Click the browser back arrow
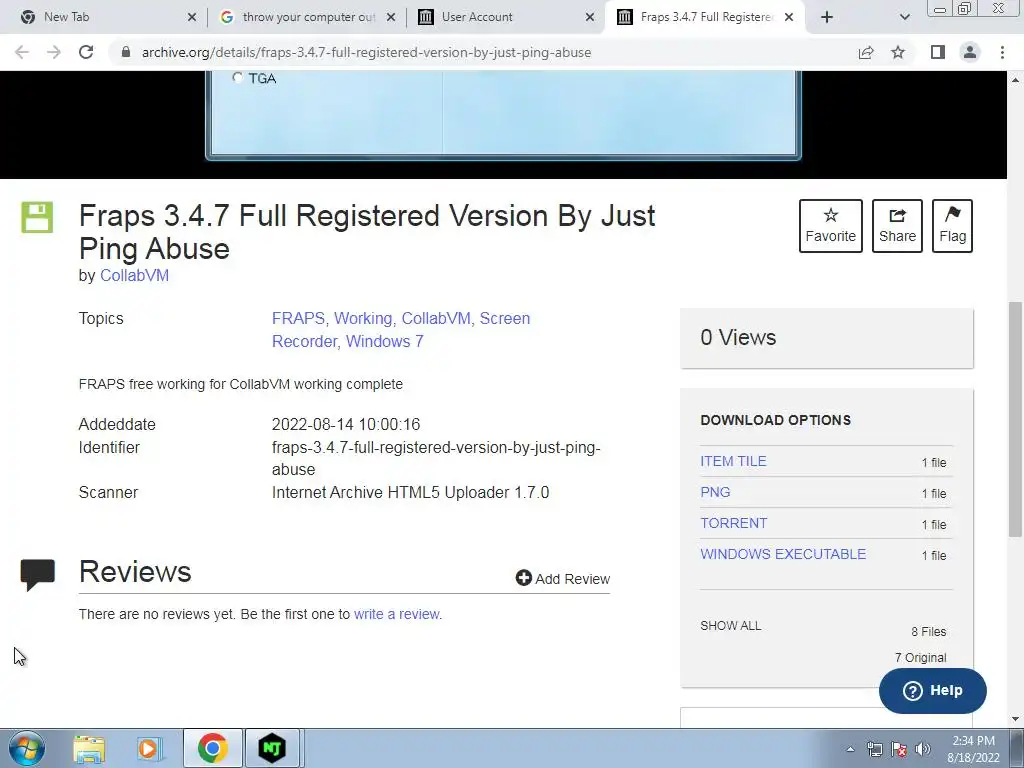The width and height of the screenshot is (1024, 768). pyautogui.click(x=22, y=52)
